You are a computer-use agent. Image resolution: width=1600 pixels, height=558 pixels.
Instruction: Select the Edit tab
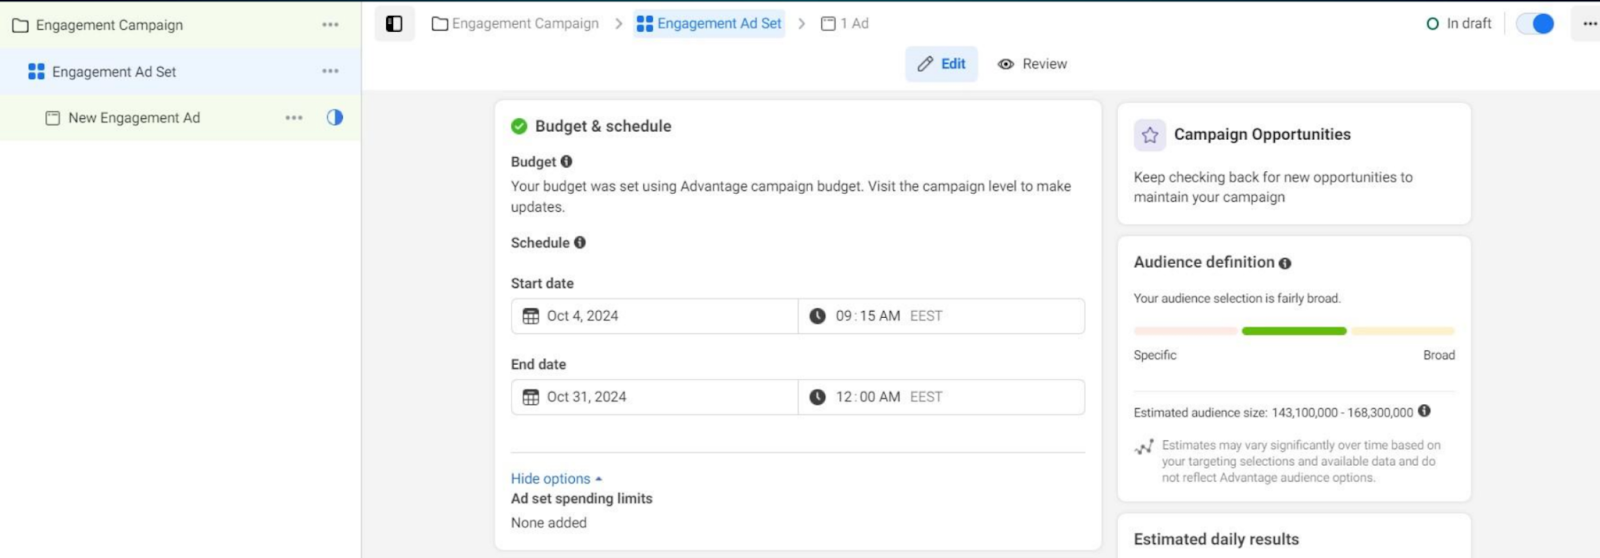click(x=942, y=64)
